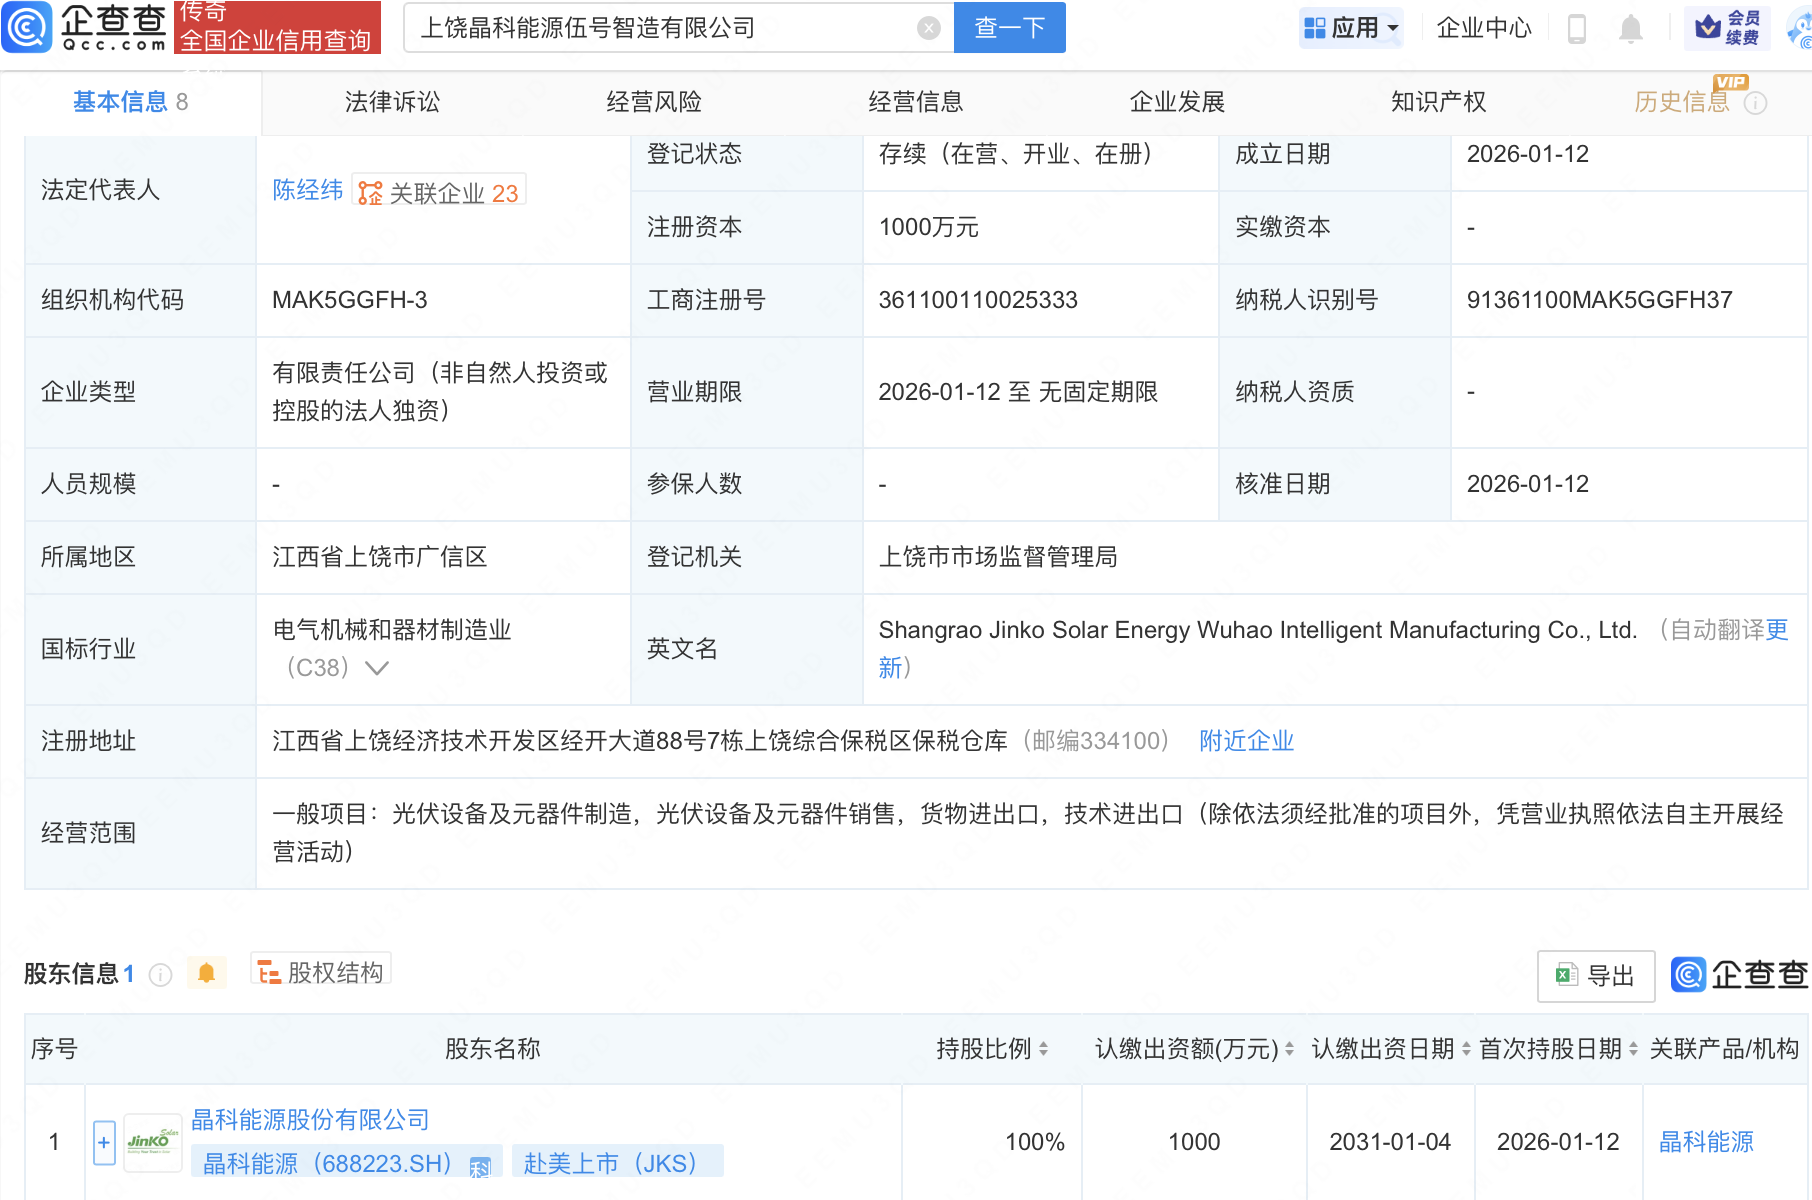Screen dimensions: 1812x1200
Task: Switch to the 知识产权 tab
Action: pyautogui.click(x=1438, y=102)
